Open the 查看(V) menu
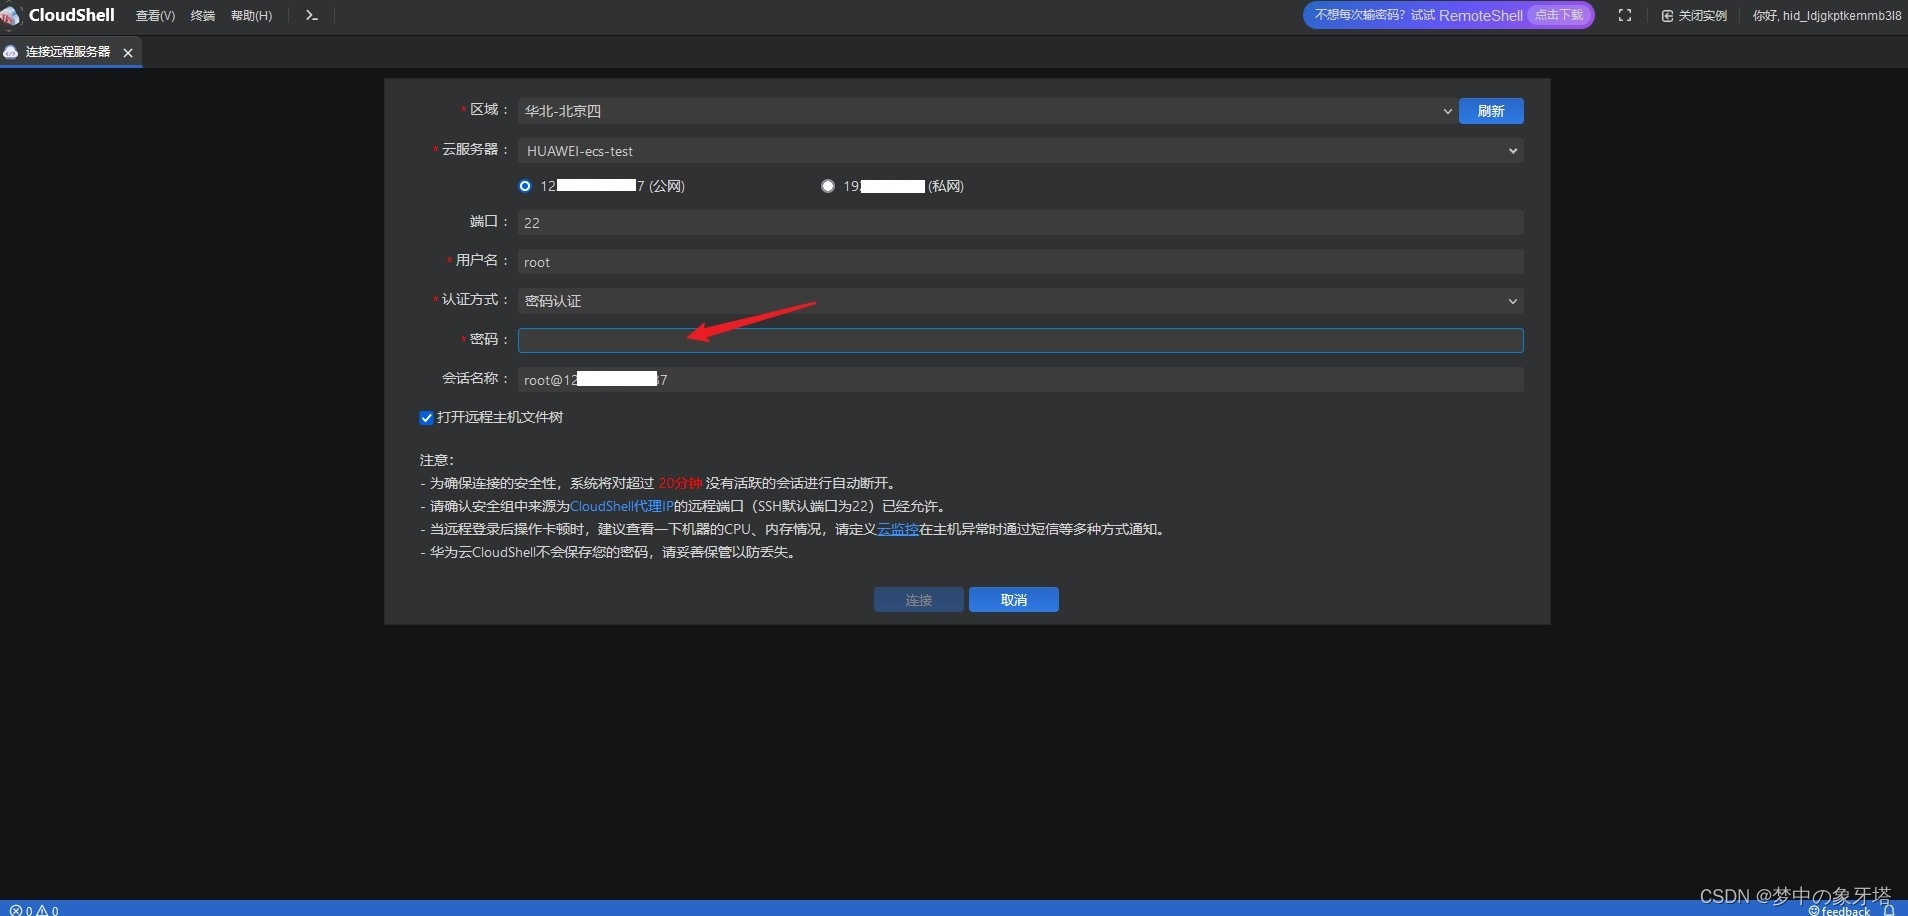Screen dimensions: 1908x916 coord(155,15)
